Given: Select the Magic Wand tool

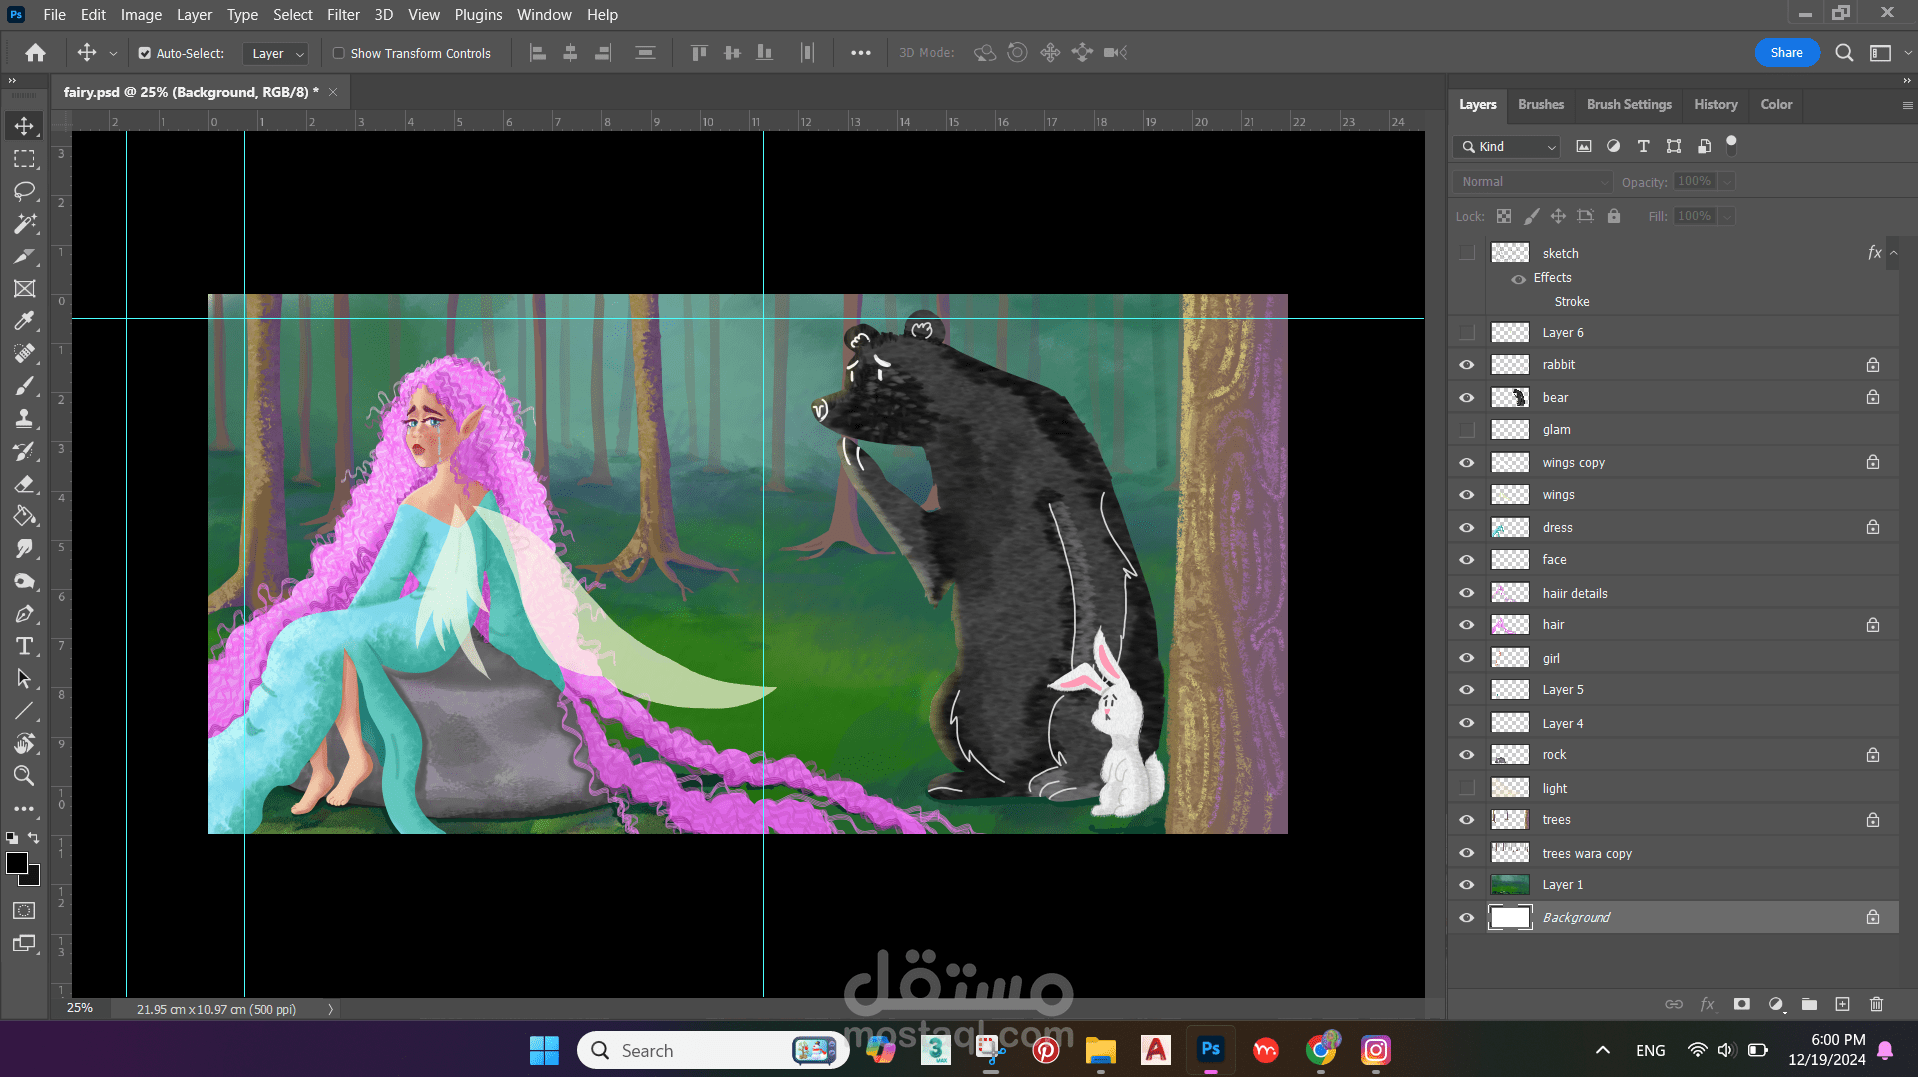Looking at the screenshot, I should coord(24,224).
